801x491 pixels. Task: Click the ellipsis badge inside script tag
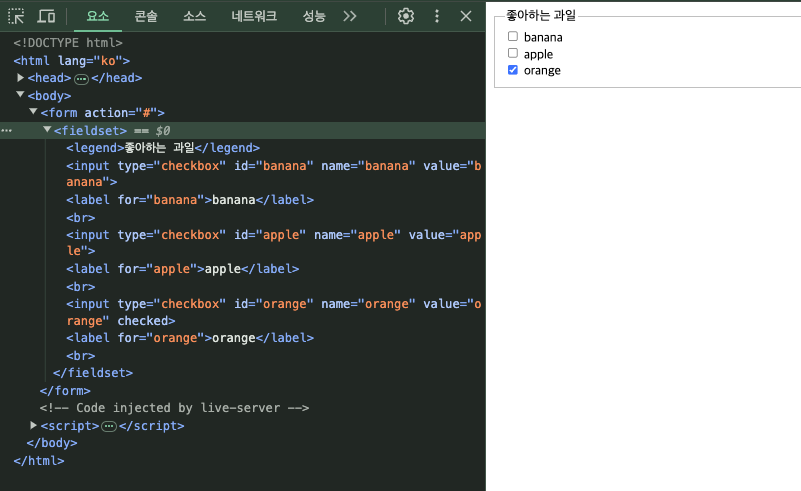(109, 426)
